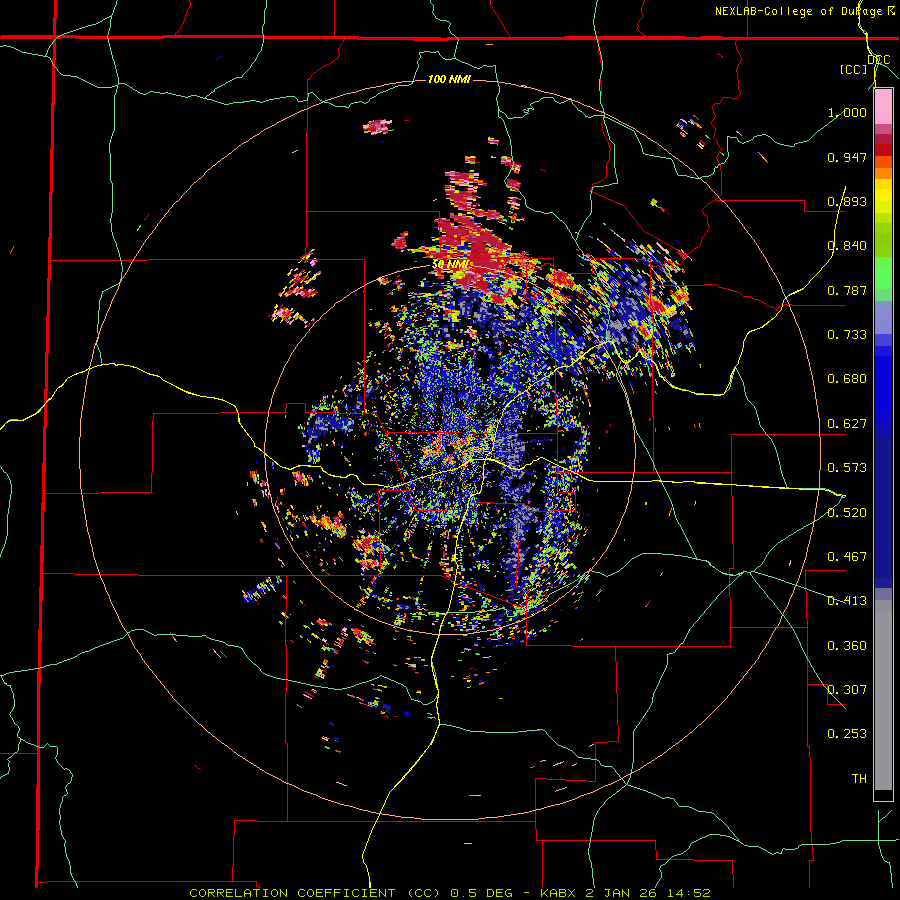Click the KABX radar site identifier
This screenshot has width=900, height=900.
[x=560, y=893]
